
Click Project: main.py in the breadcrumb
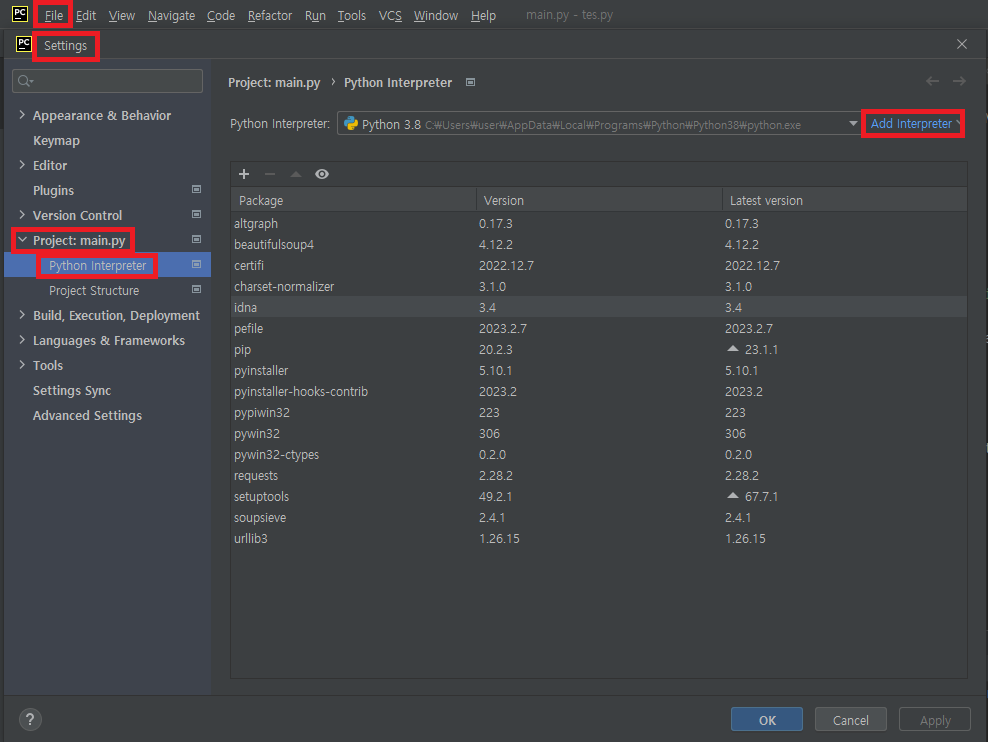(274, 83)
